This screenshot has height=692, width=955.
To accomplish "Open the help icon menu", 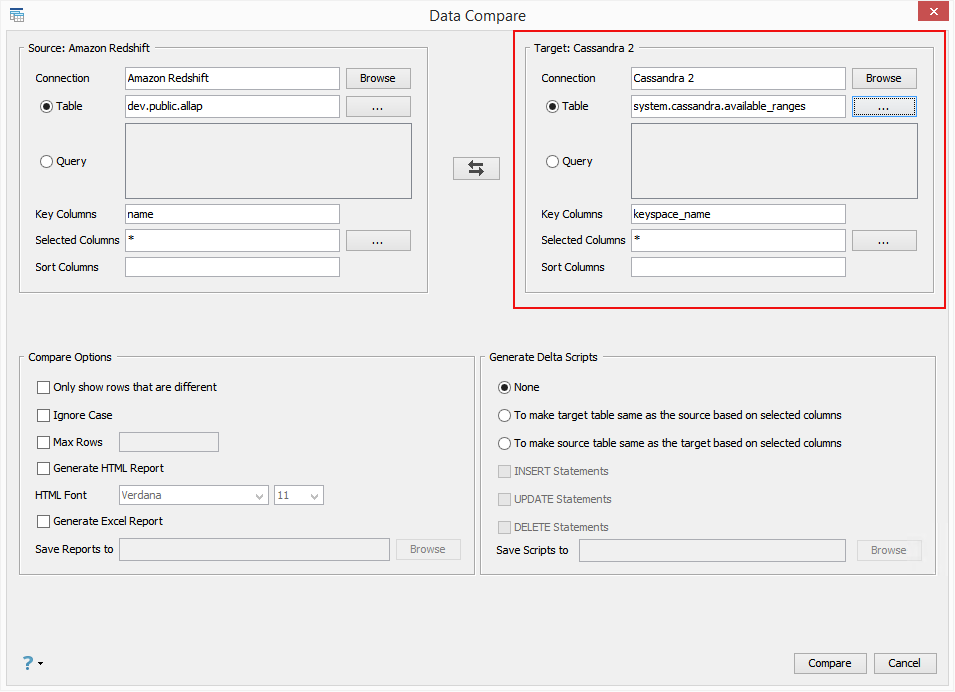I will point(28,662).
